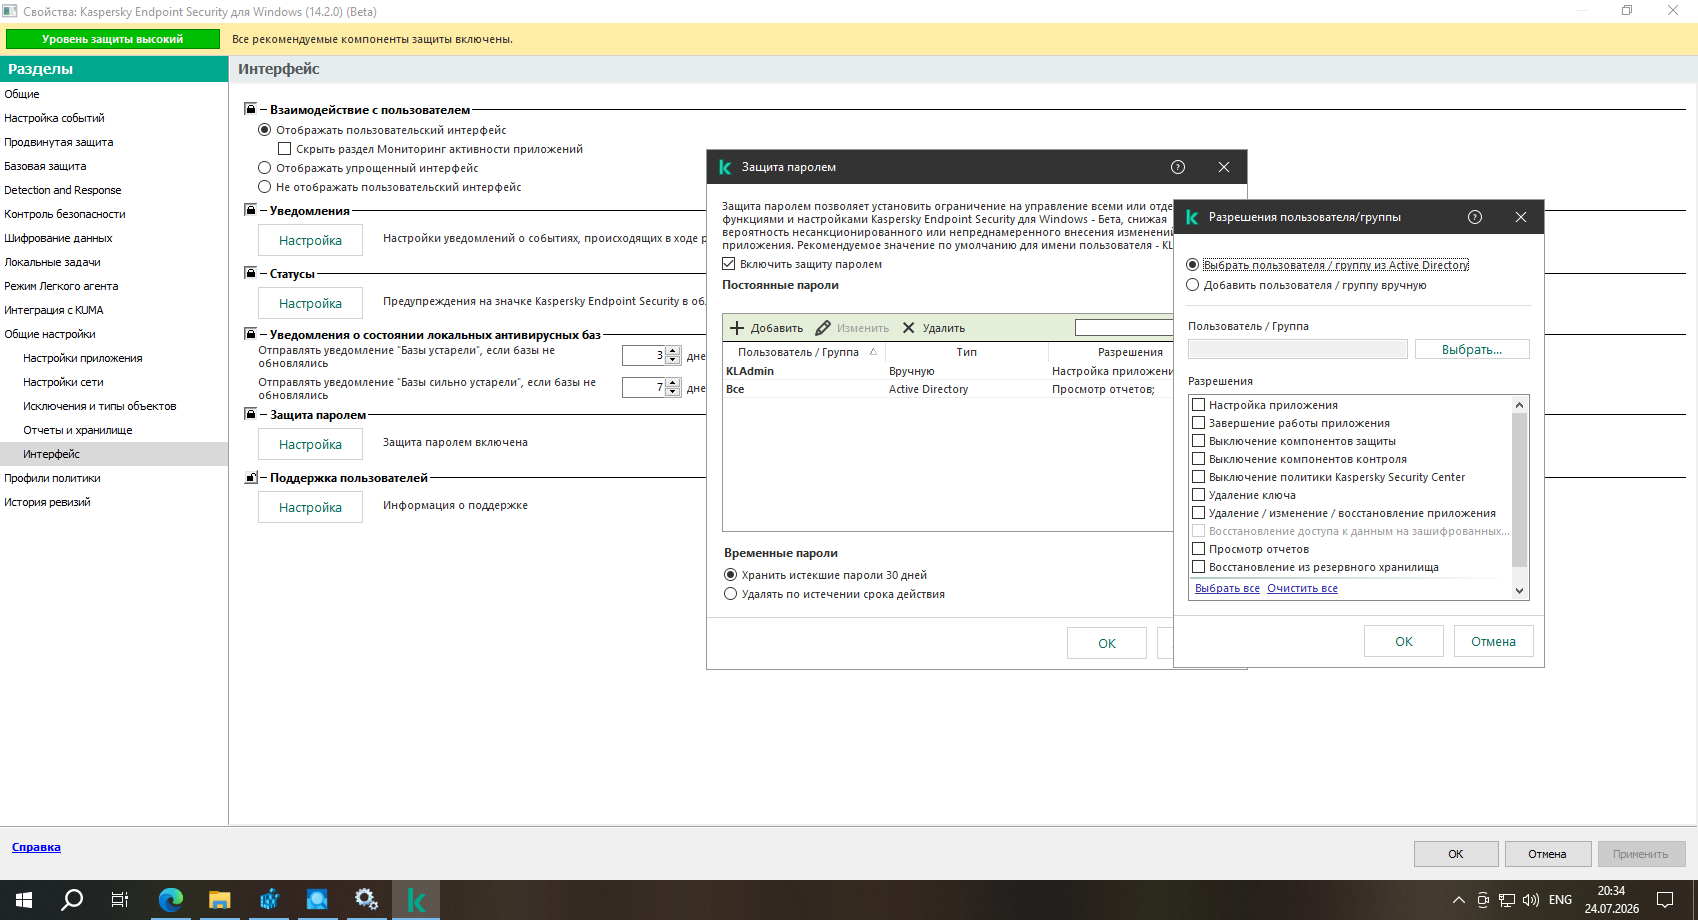Open Настройка button under Защита паролем
The height and width of the screenshot is (920, 1698).
coord(310,444)
